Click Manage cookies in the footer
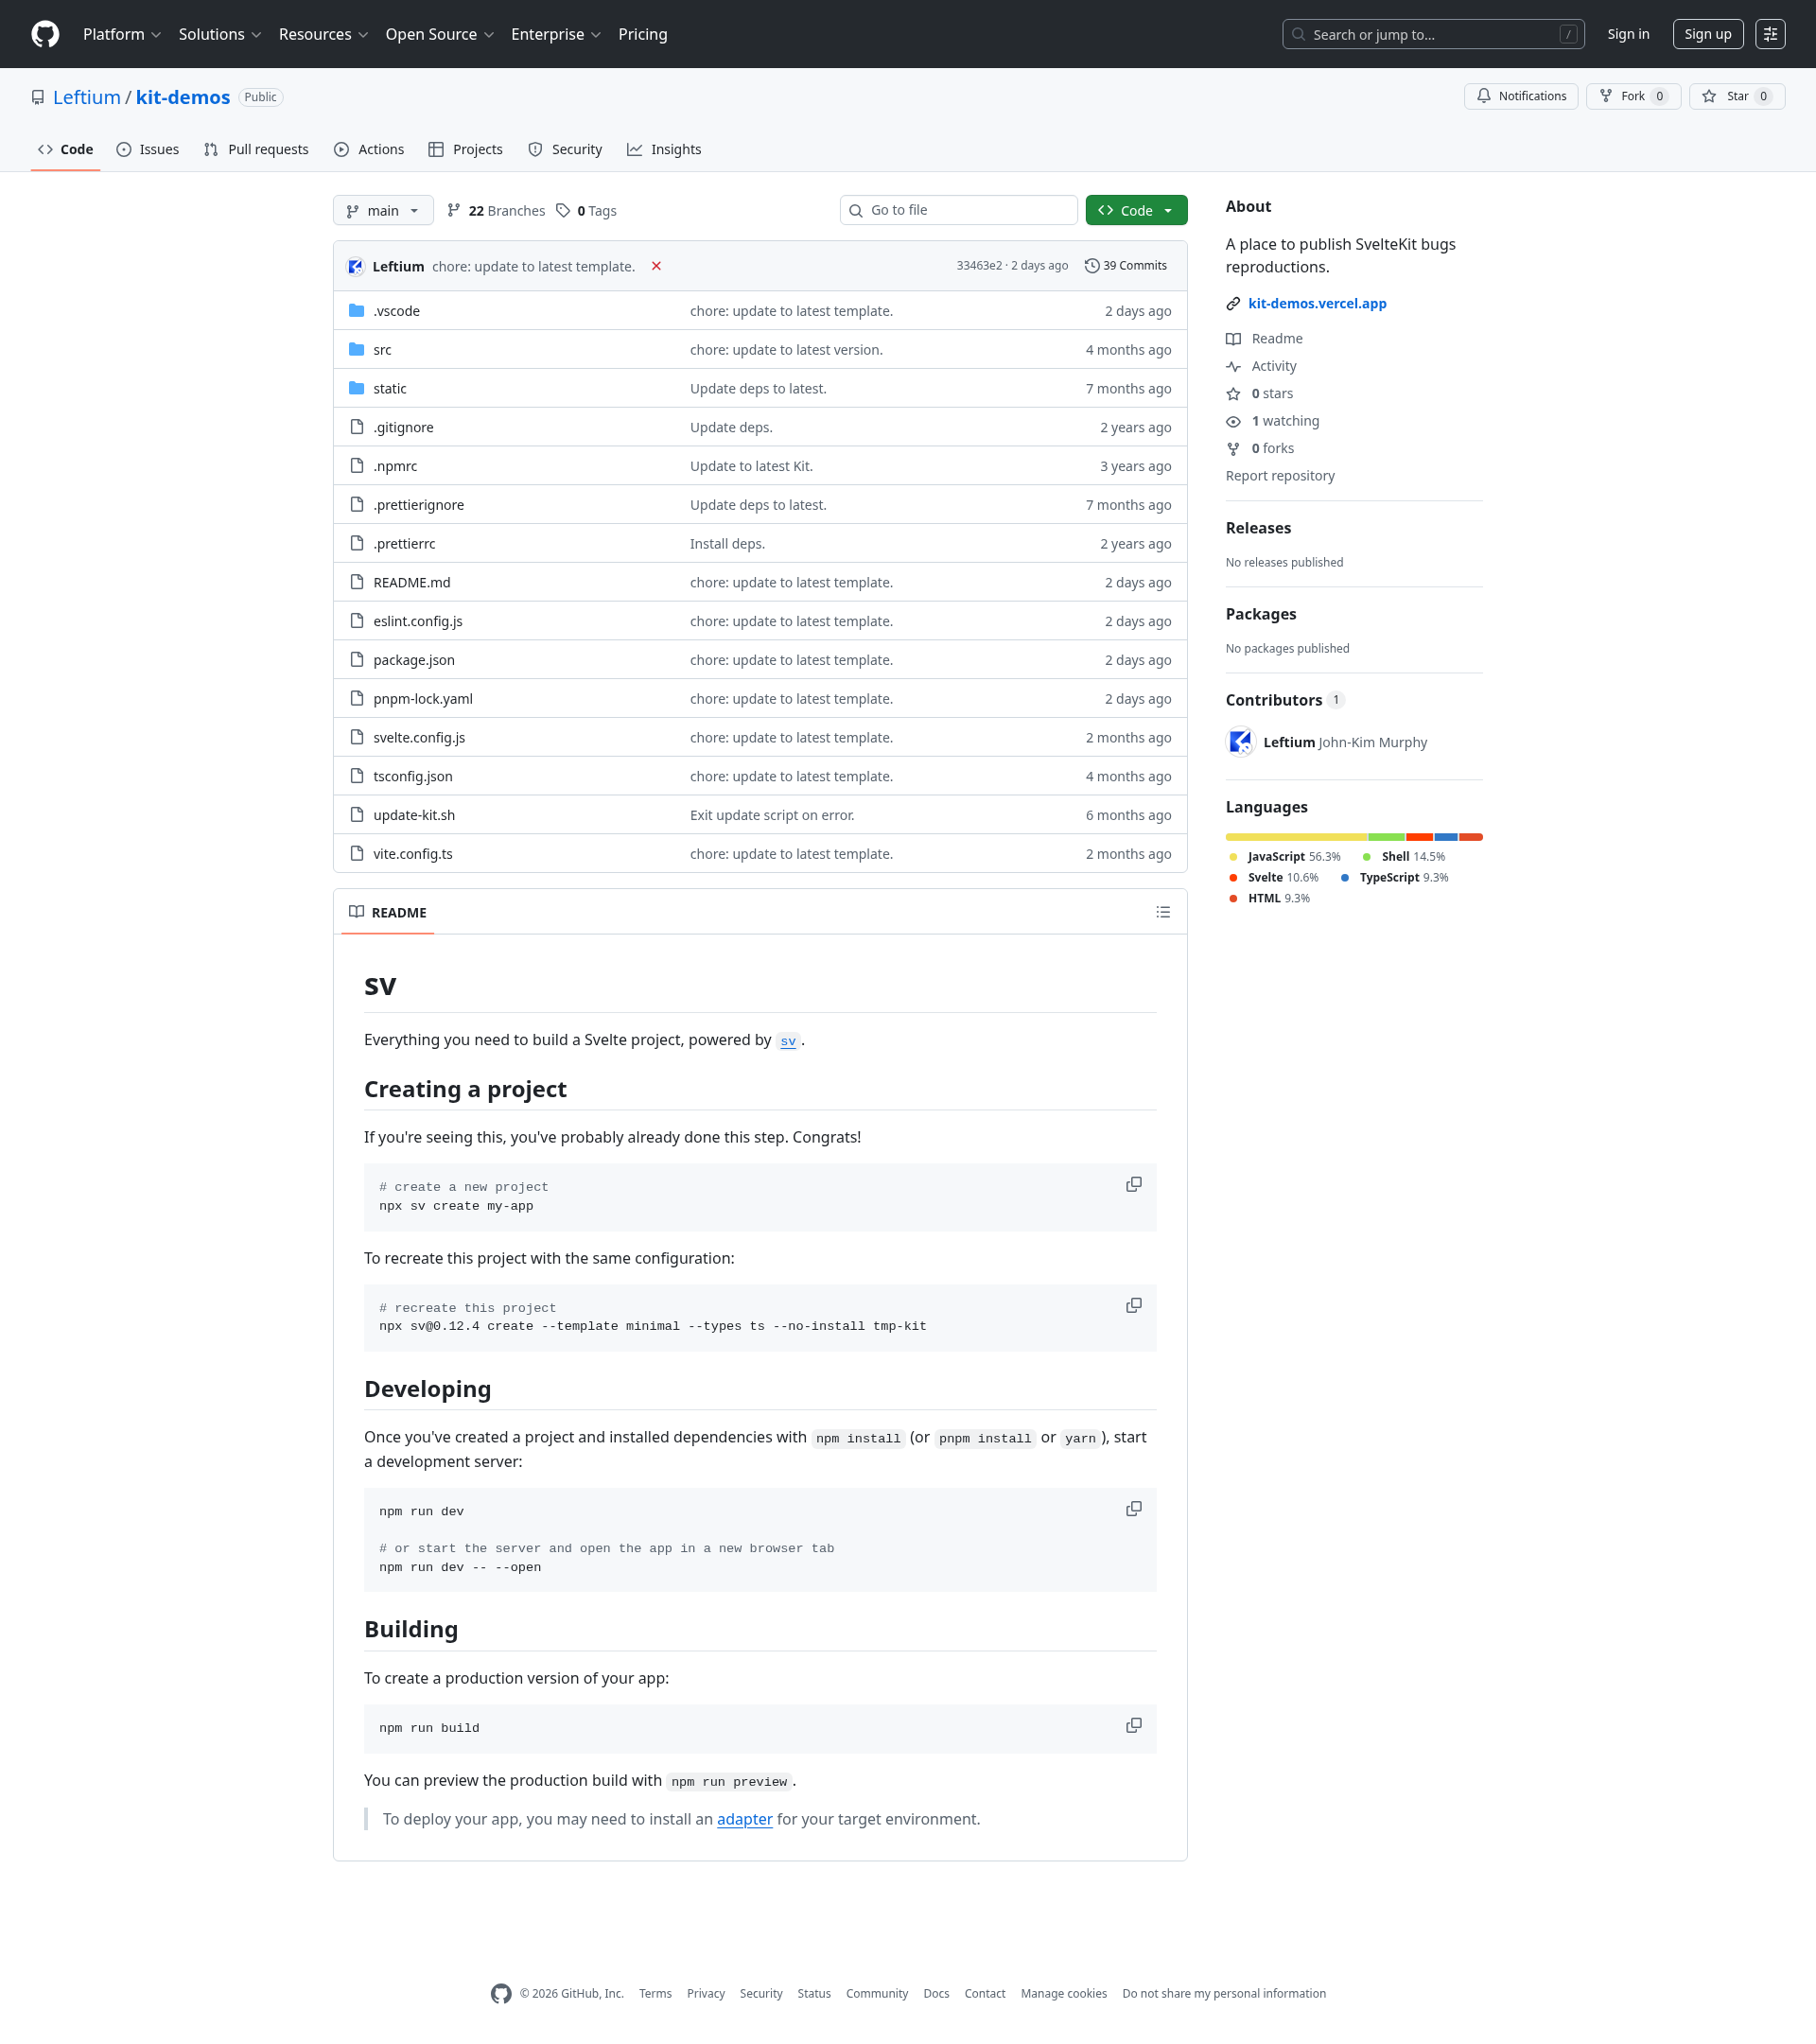1816x2044 pixels. tap(1063, 1993)
